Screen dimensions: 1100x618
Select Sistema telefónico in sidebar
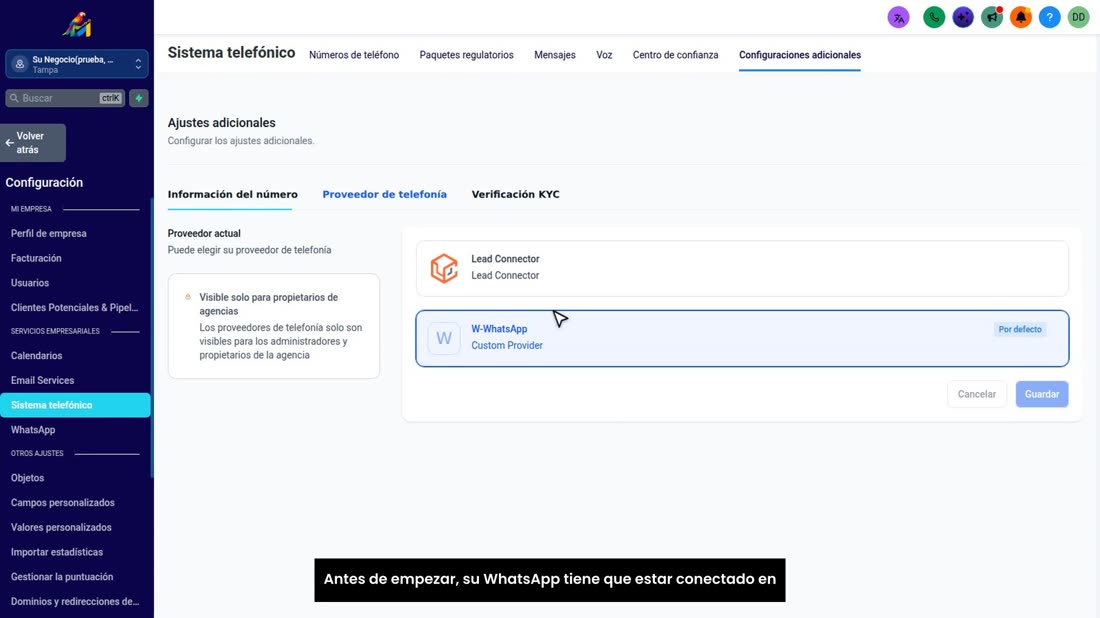click(x=75, y=405)
